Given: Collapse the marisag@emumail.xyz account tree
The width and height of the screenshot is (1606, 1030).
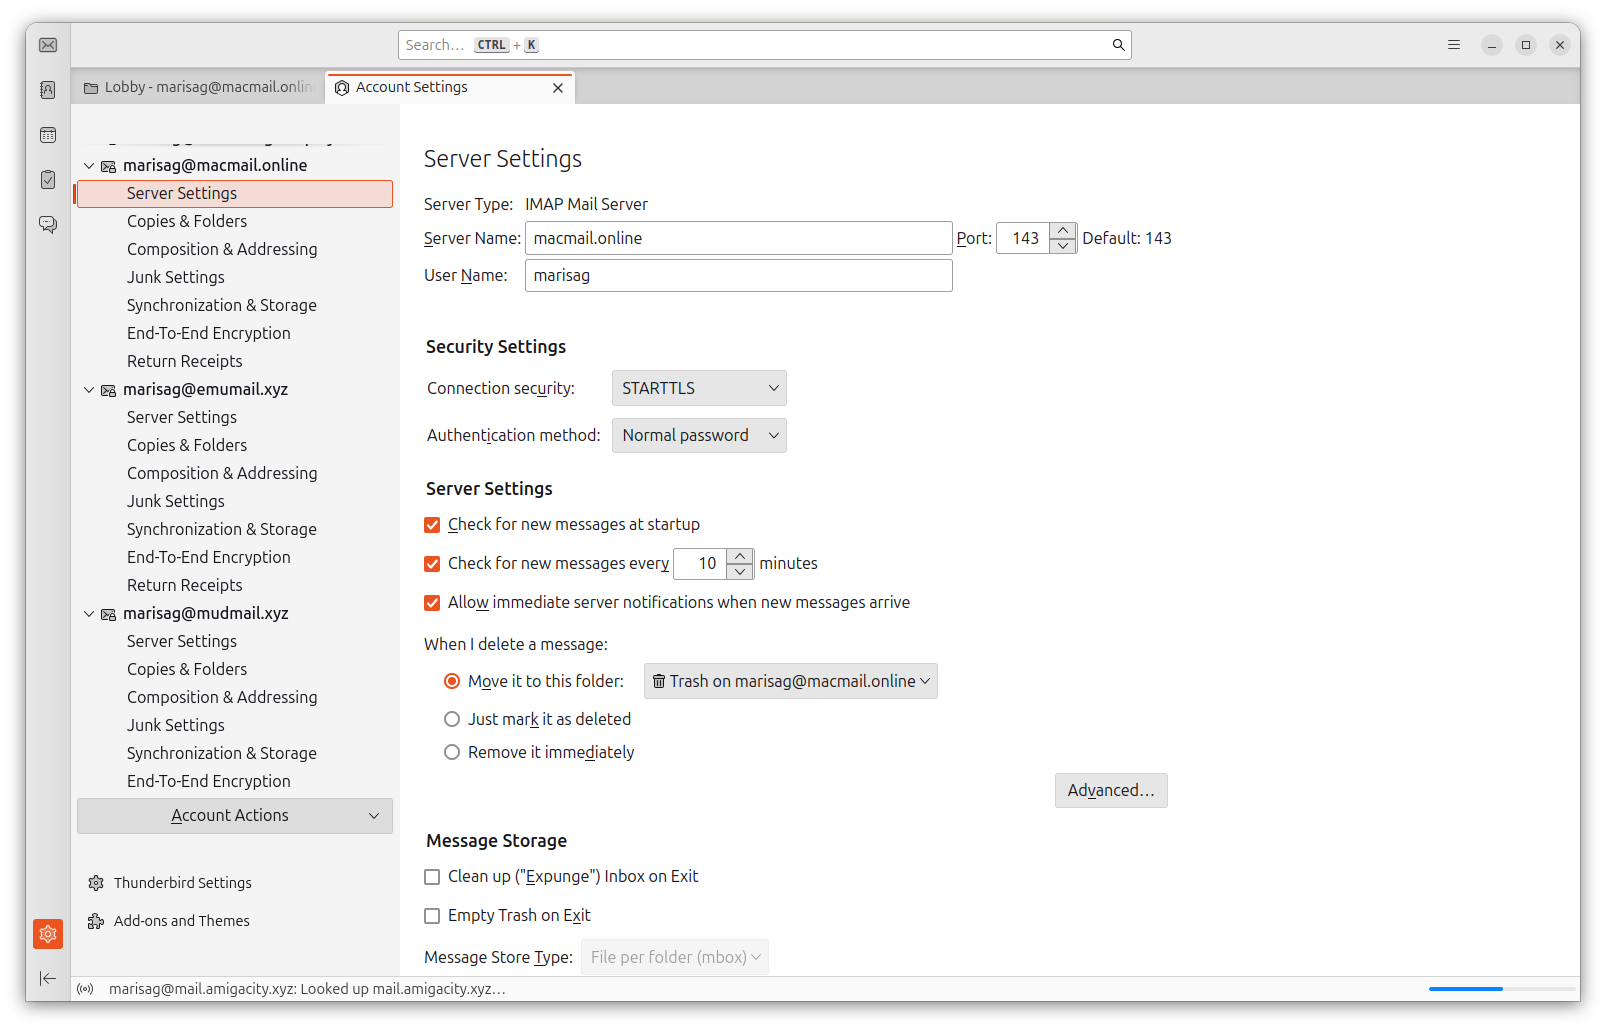Looking at the screenshot, I should [89, 390].
